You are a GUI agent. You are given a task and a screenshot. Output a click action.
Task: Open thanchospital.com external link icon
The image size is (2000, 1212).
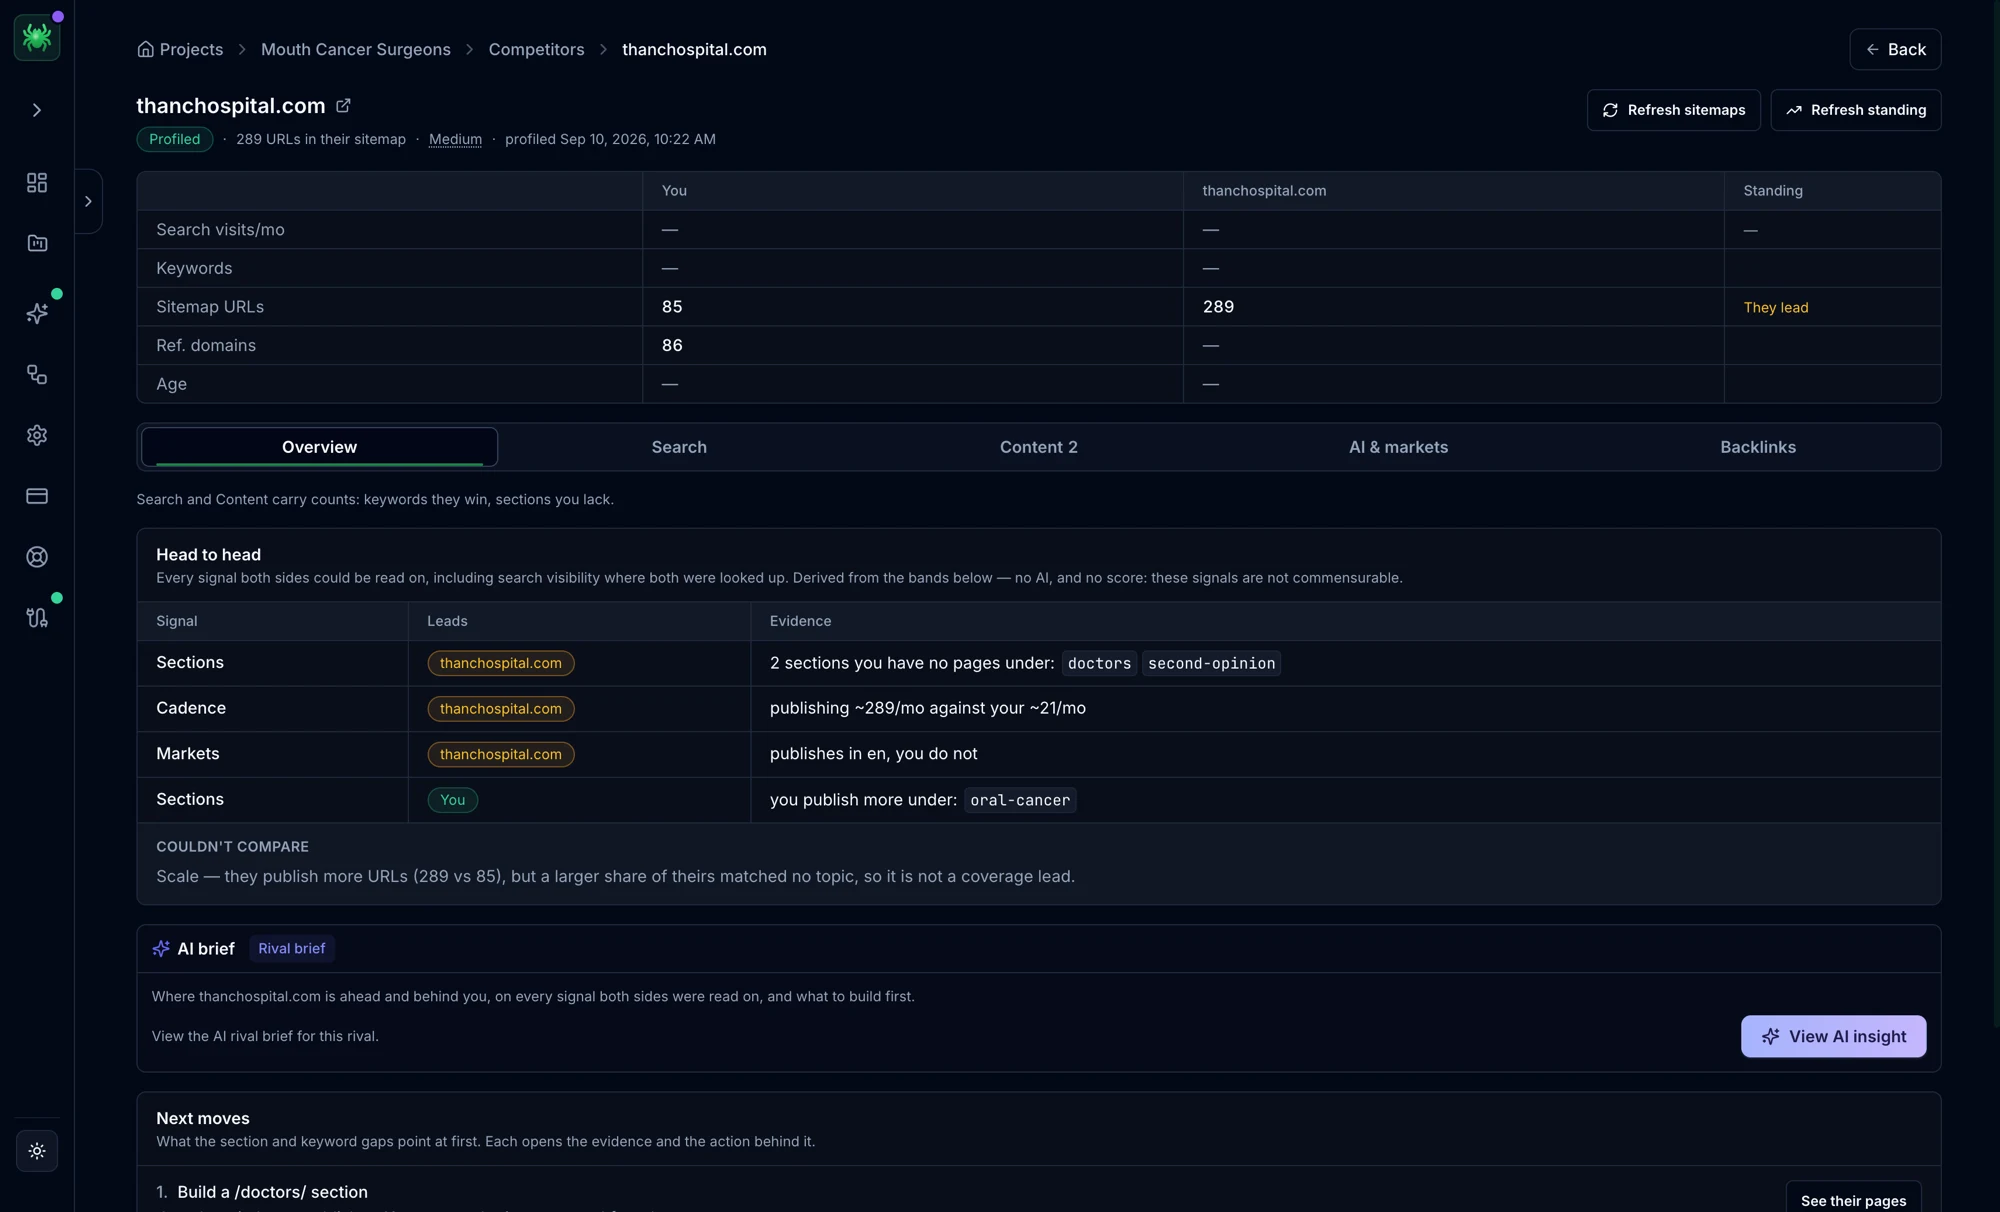click(x=343, y=105)
